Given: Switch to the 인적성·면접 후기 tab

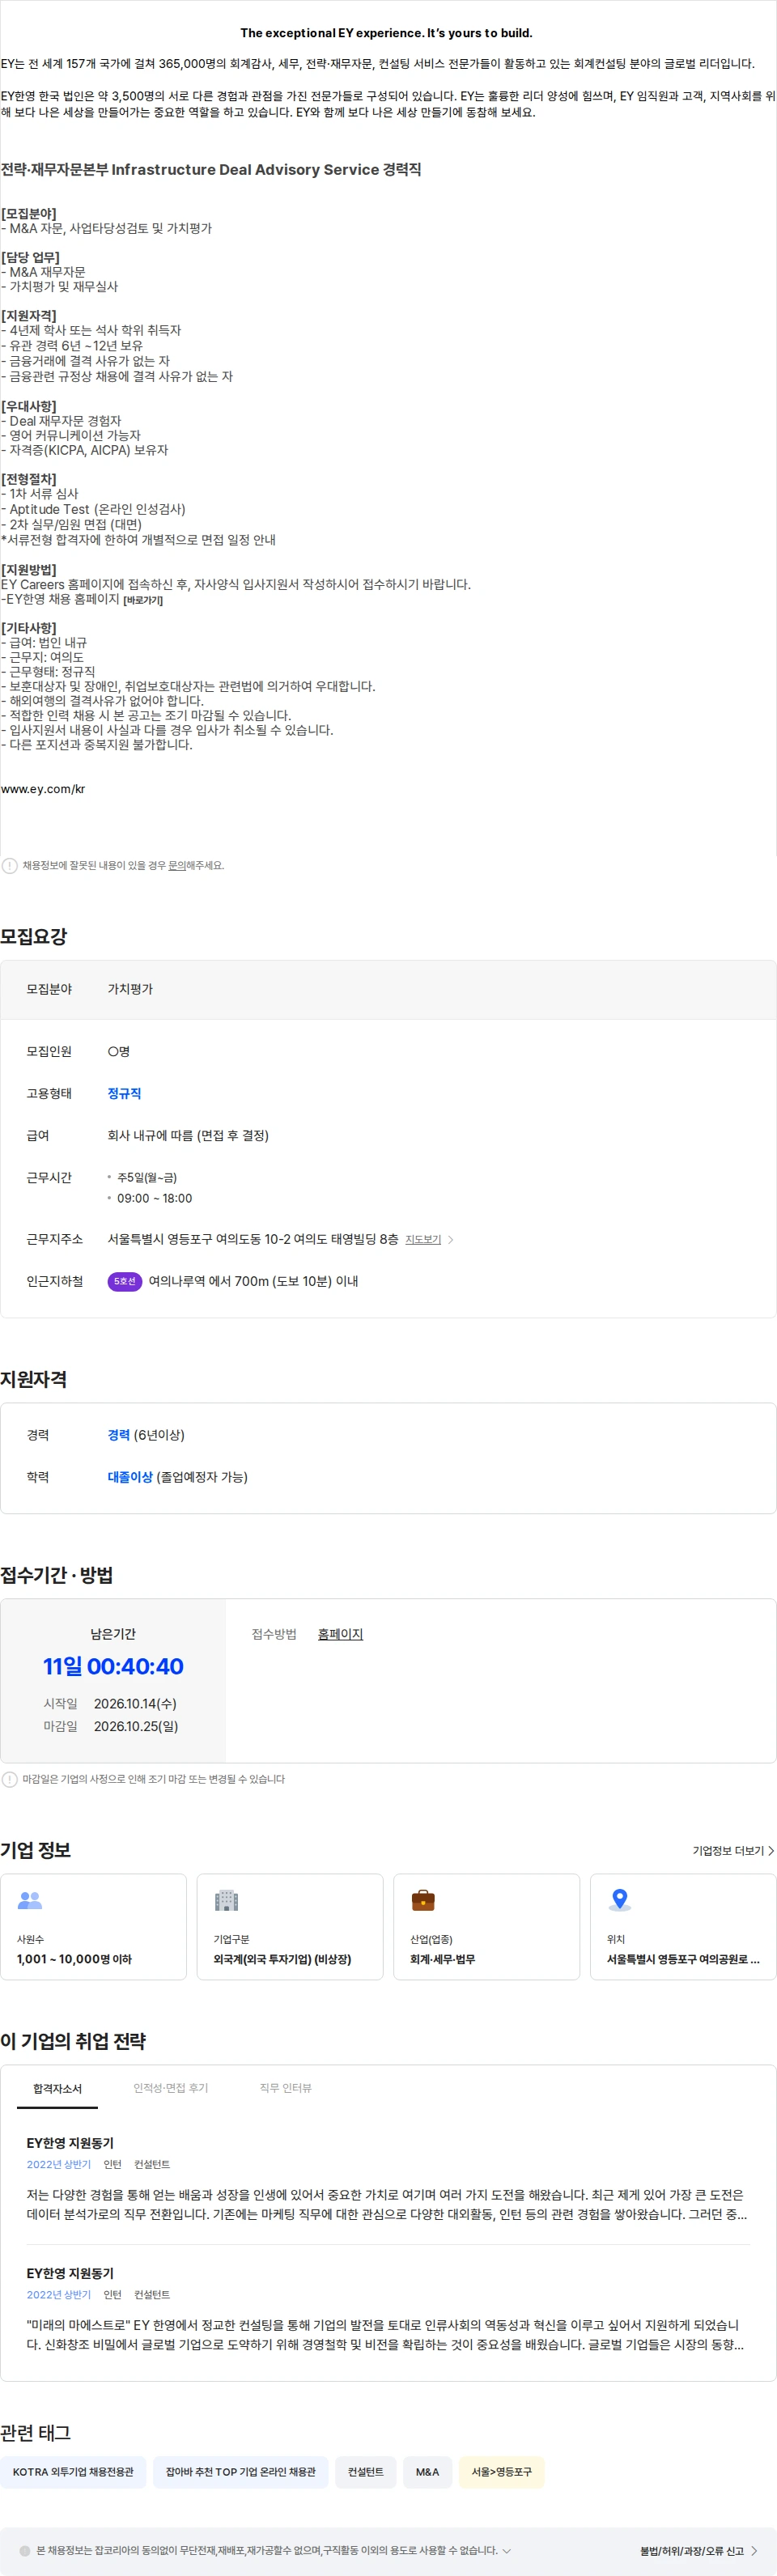Looking at the screenshot, I should pyautogui.click(x=171, y=2088).
